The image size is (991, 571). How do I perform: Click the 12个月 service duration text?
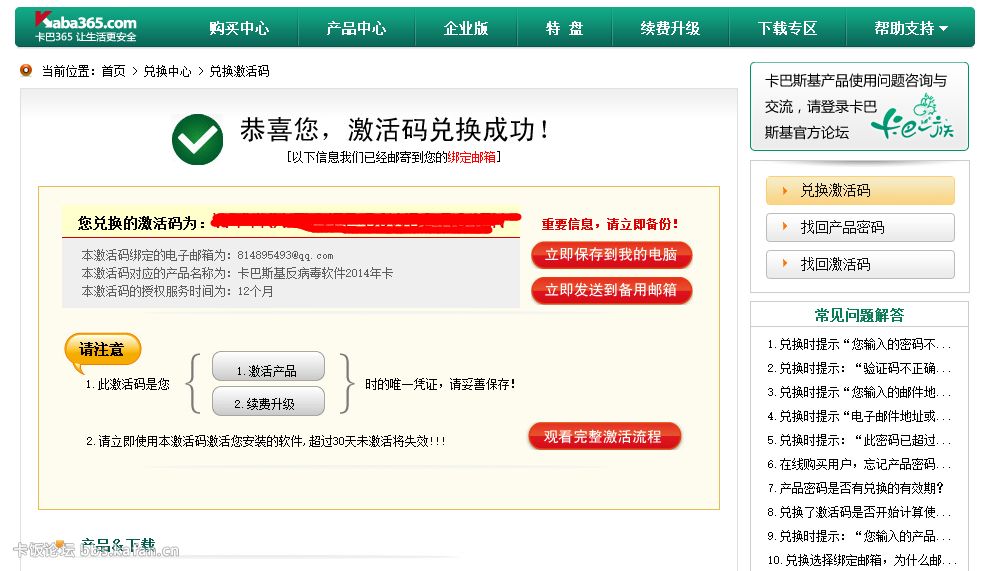(x=255, y=292)
